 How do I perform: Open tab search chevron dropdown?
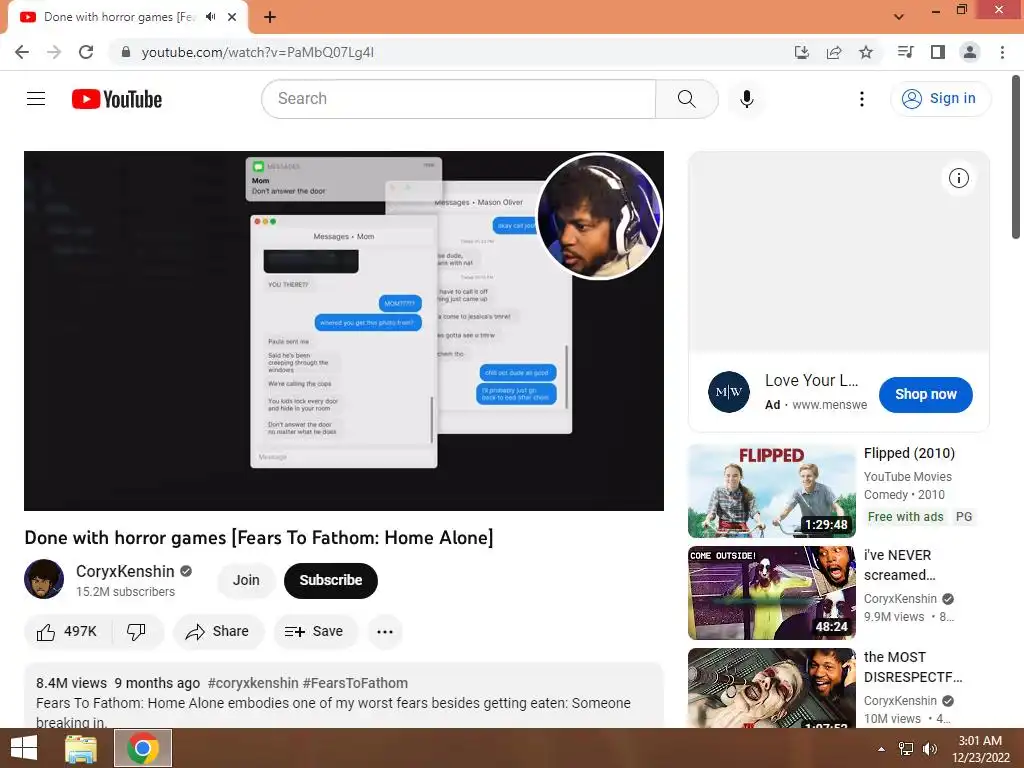point(899,17)
